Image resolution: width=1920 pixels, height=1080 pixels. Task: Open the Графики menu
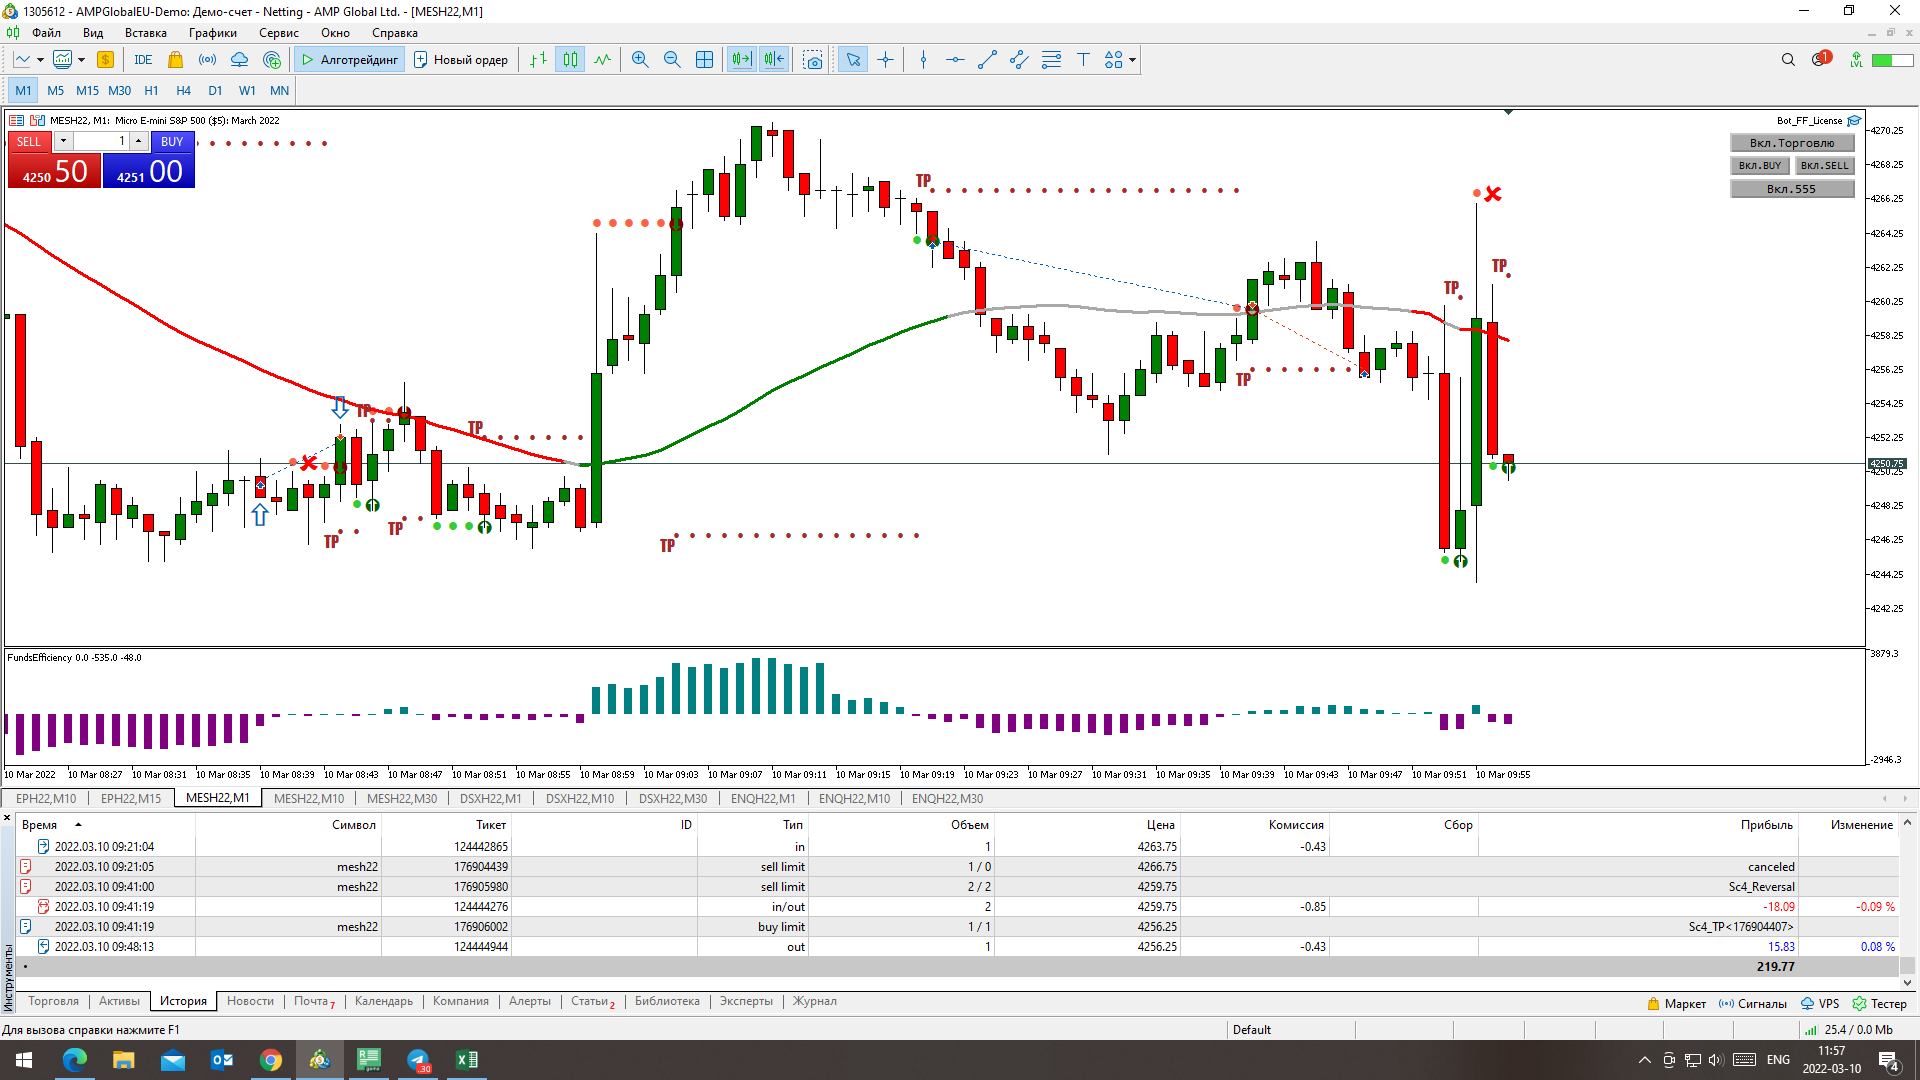213,33
